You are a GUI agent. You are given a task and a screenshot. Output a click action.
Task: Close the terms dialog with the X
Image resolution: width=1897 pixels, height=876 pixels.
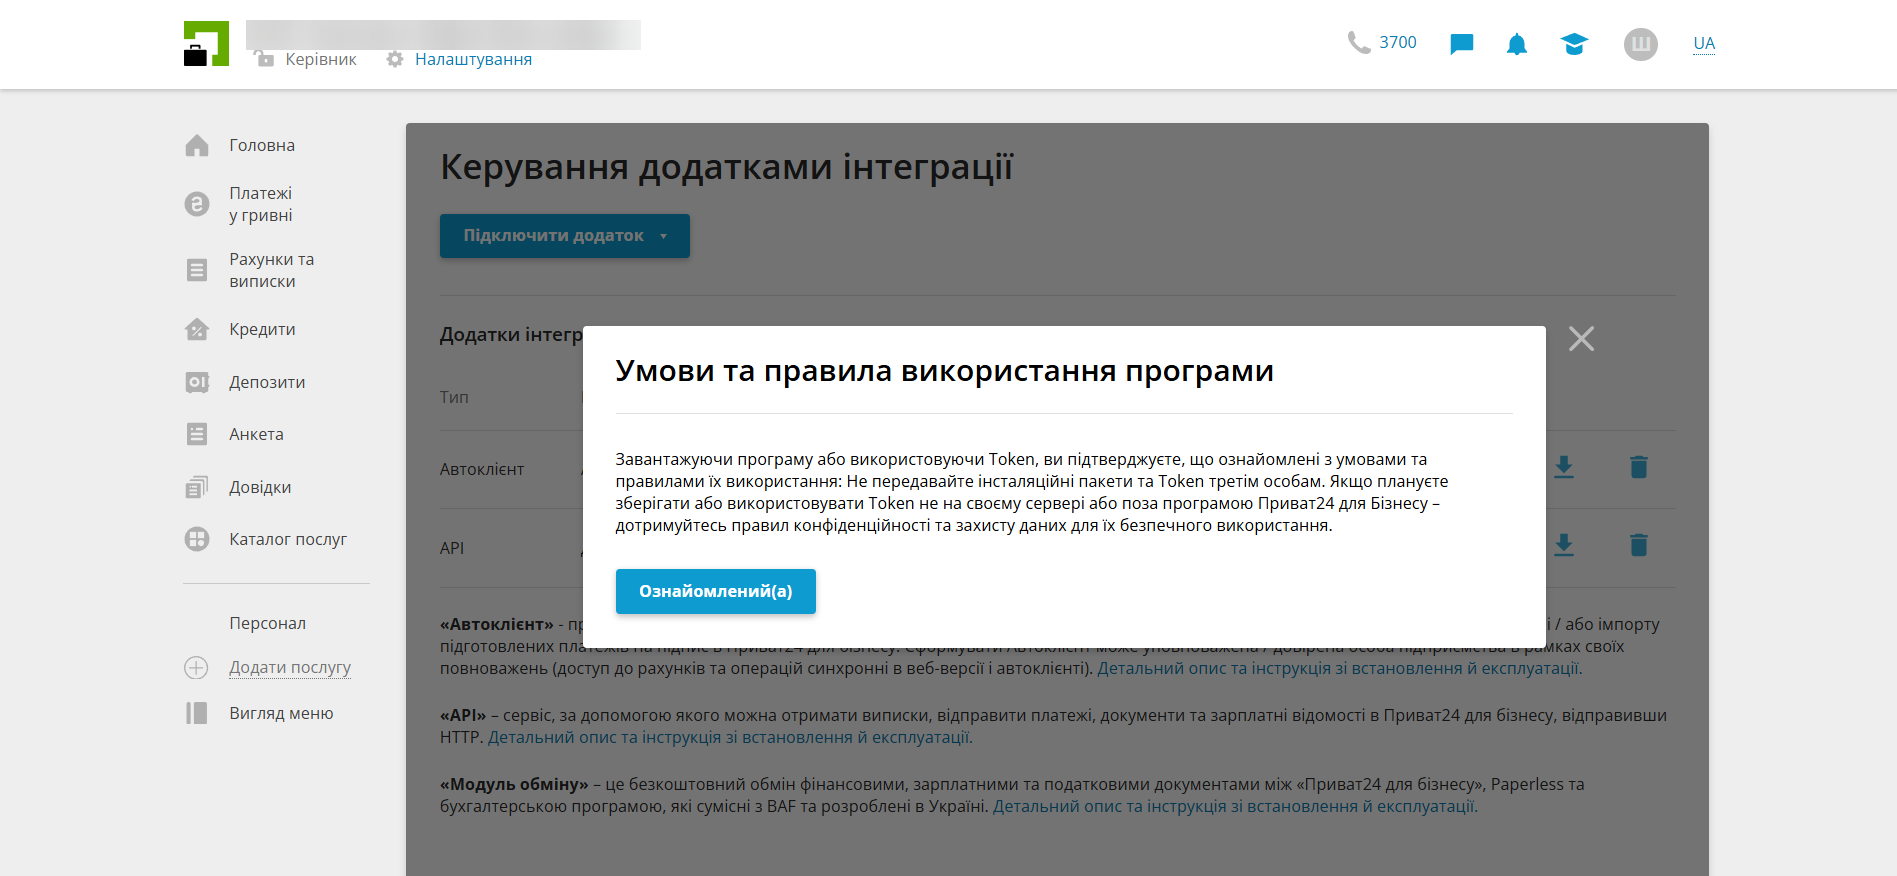1581,339
